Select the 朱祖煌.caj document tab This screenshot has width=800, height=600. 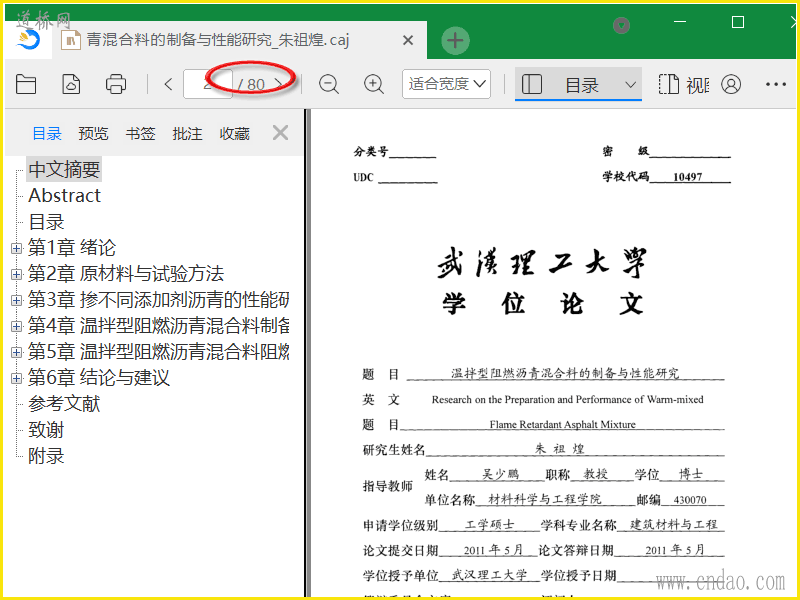(x=217, y=40)
